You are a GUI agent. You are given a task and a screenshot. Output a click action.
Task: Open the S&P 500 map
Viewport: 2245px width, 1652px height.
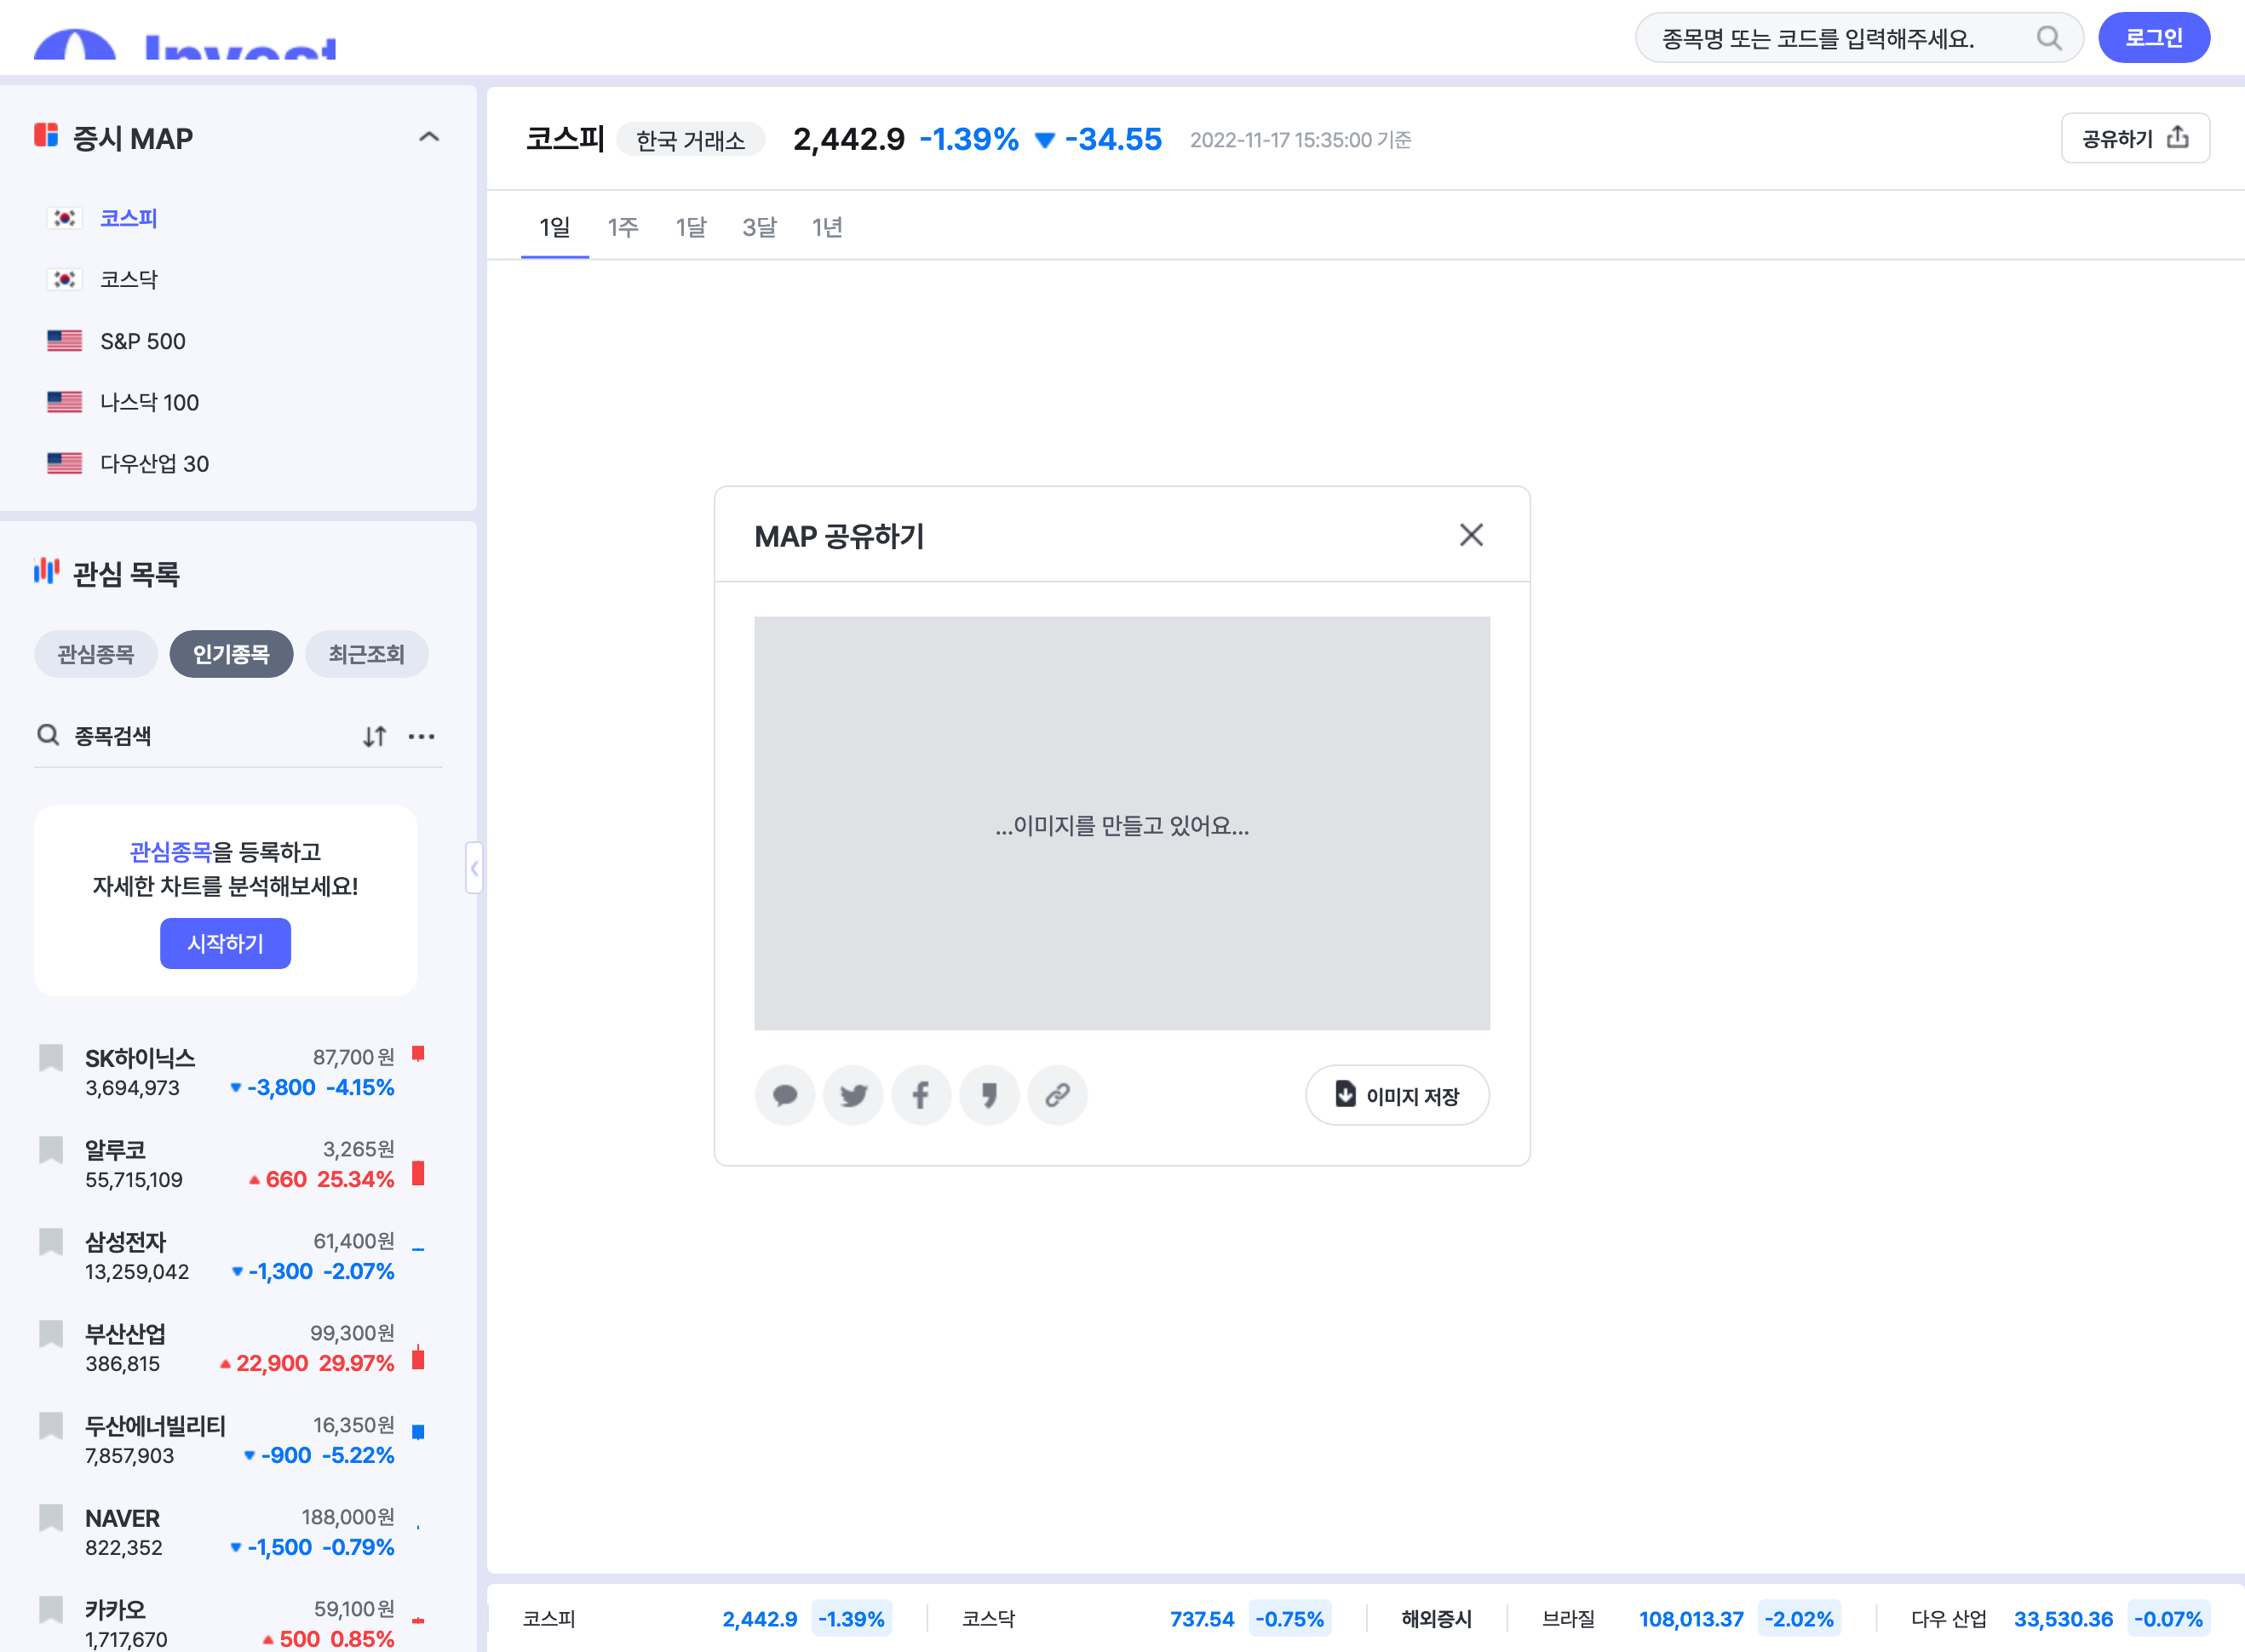tap(142, 341)
